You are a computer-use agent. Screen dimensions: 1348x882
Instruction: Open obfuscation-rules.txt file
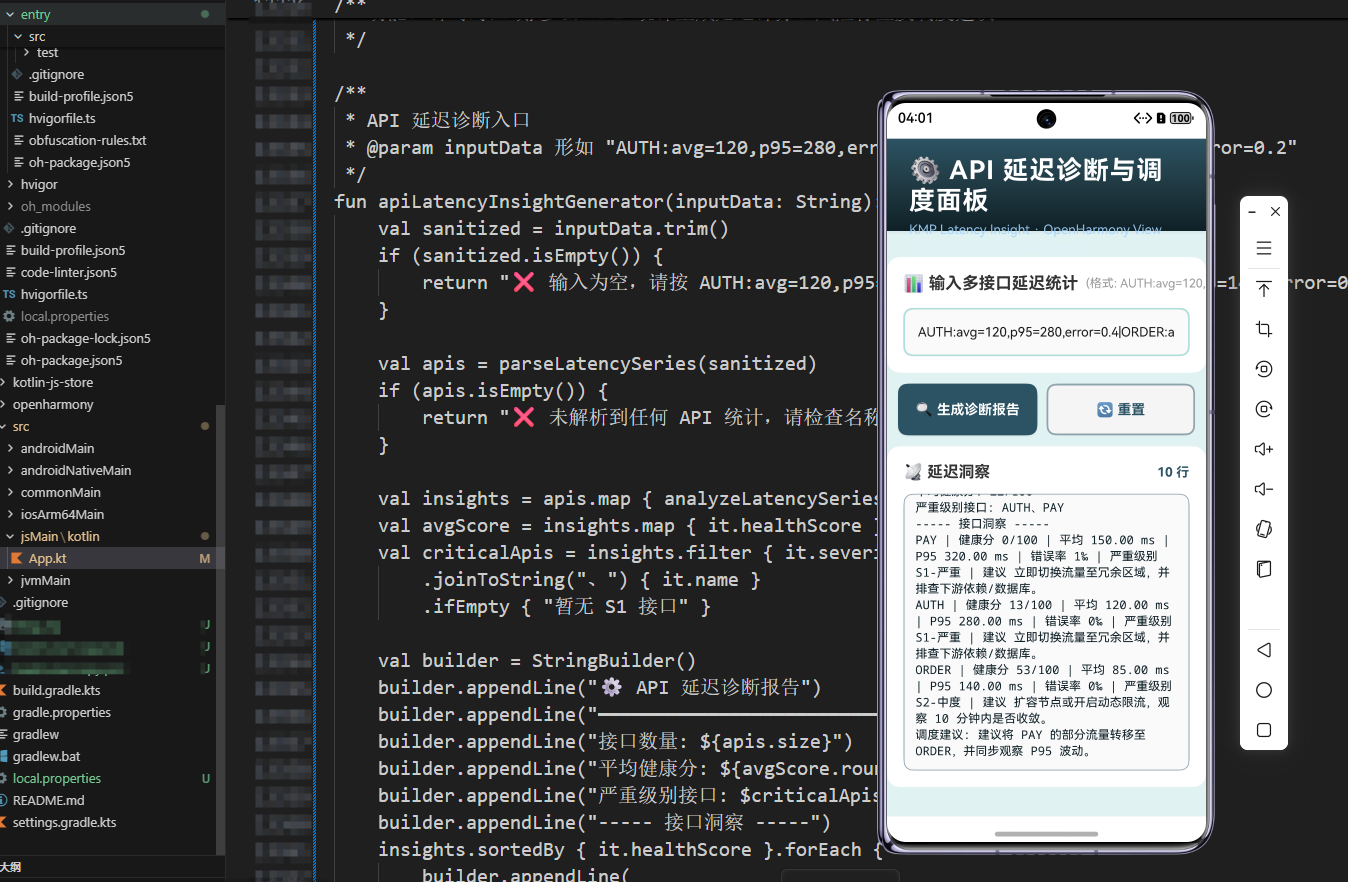click(88, 140)
